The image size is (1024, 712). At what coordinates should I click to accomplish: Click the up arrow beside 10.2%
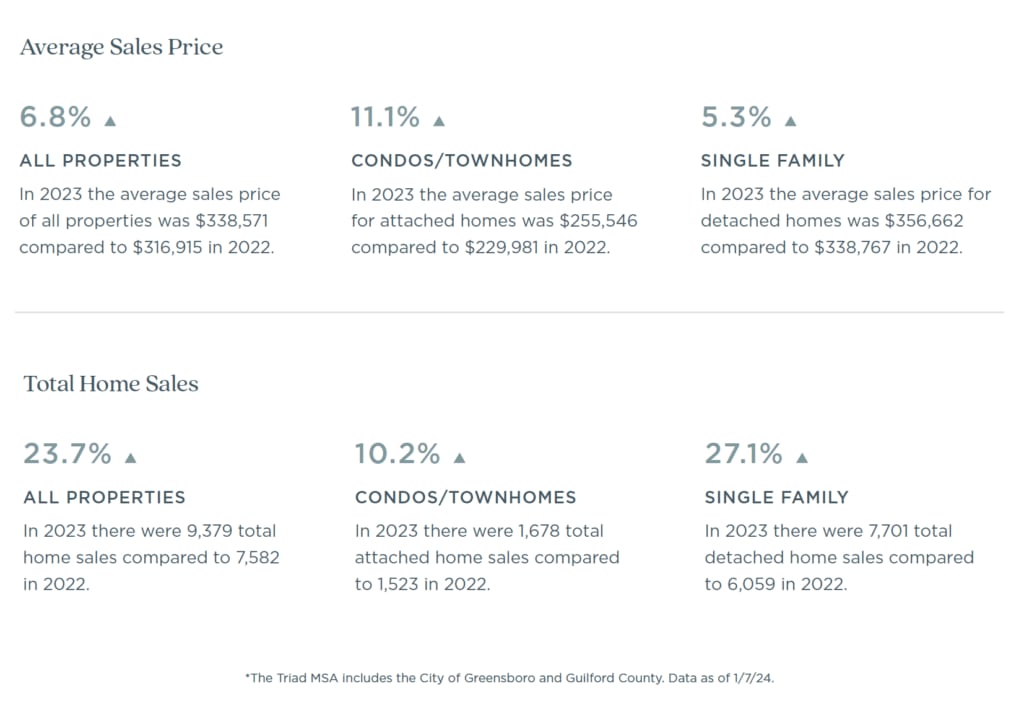pos(460,458)
